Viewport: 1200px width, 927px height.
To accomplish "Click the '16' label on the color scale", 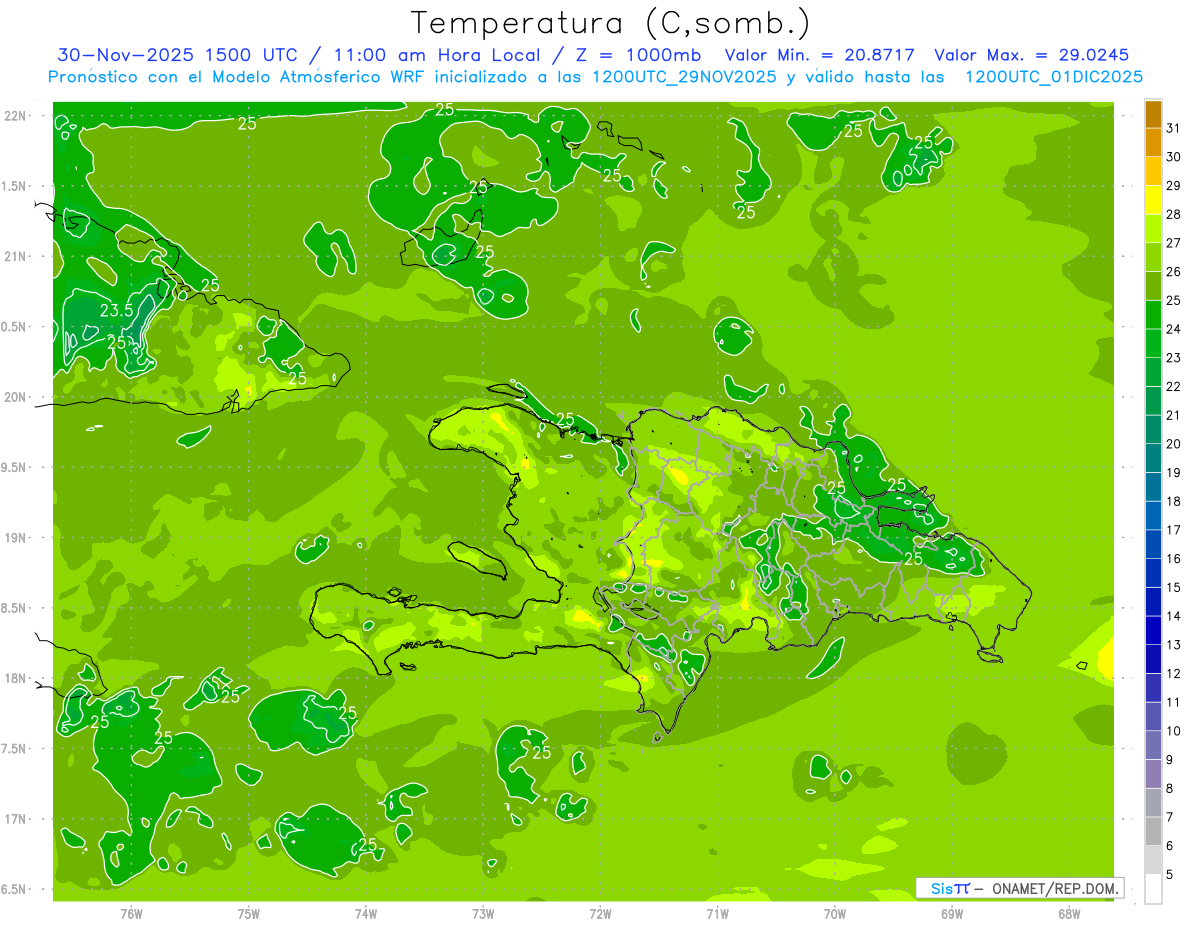I will pos(1174,559).
